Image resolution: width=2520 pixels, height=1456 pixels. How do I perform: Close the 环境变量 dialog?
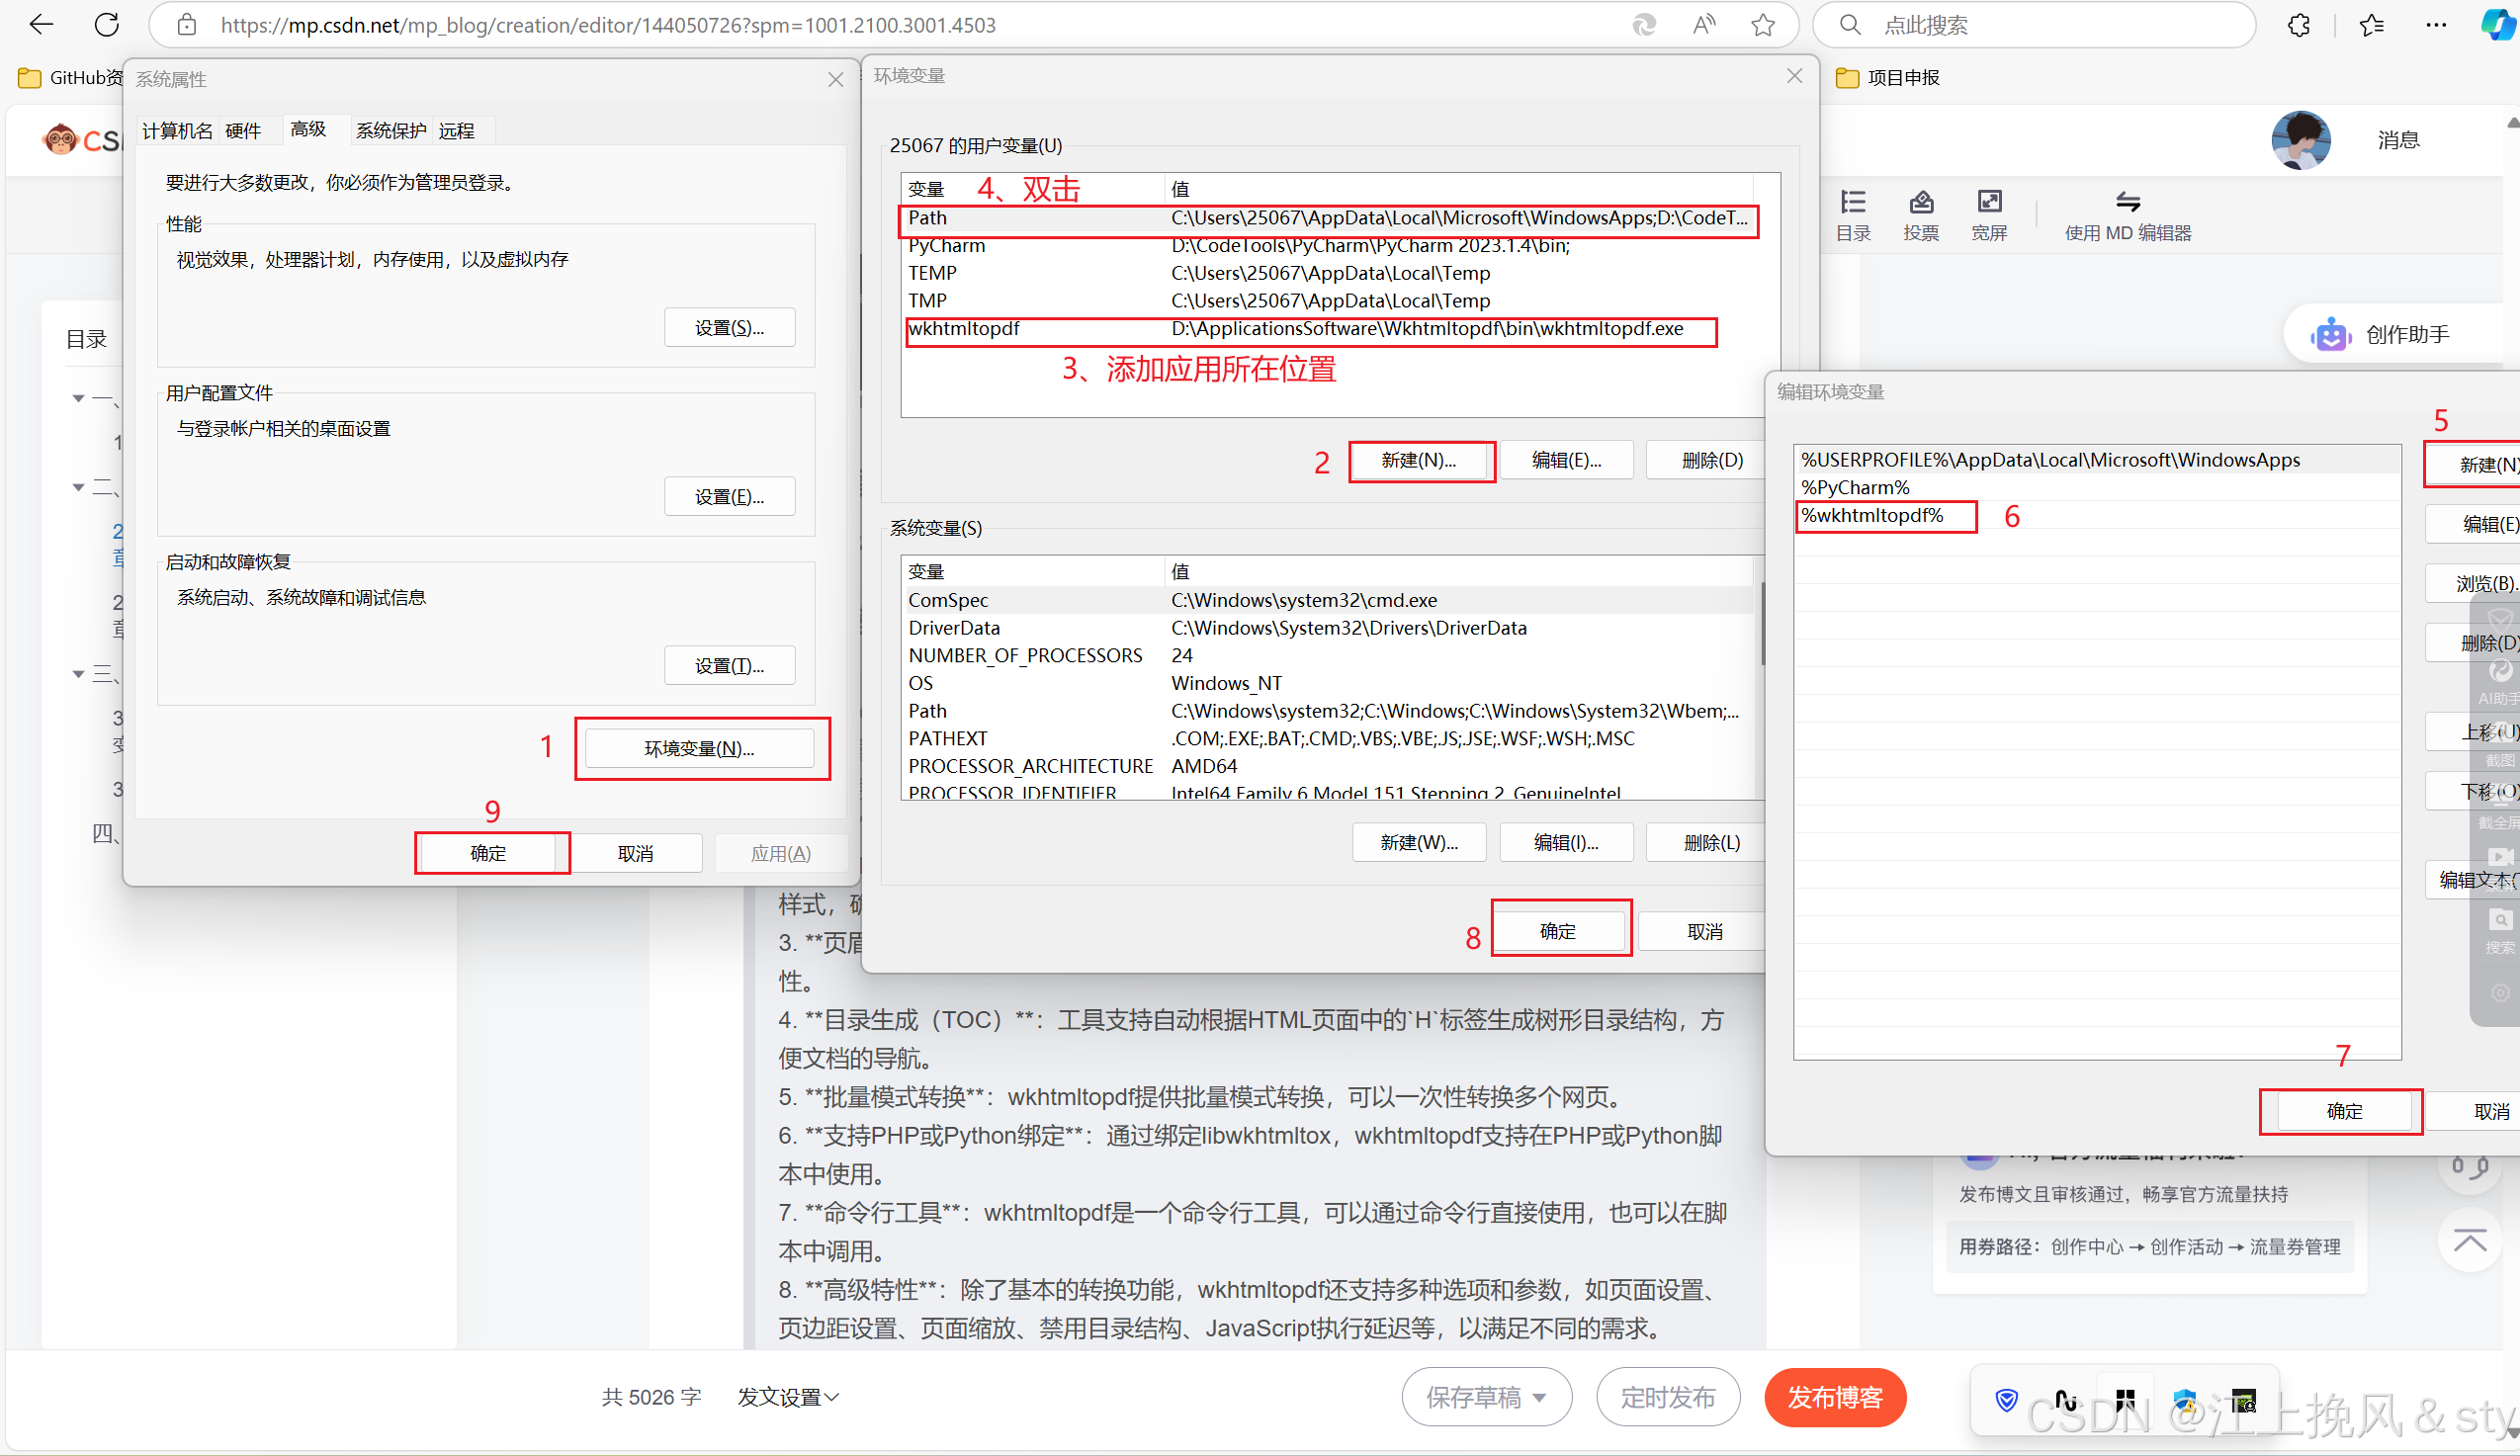pyautogui.click(x=1795, y=76)
